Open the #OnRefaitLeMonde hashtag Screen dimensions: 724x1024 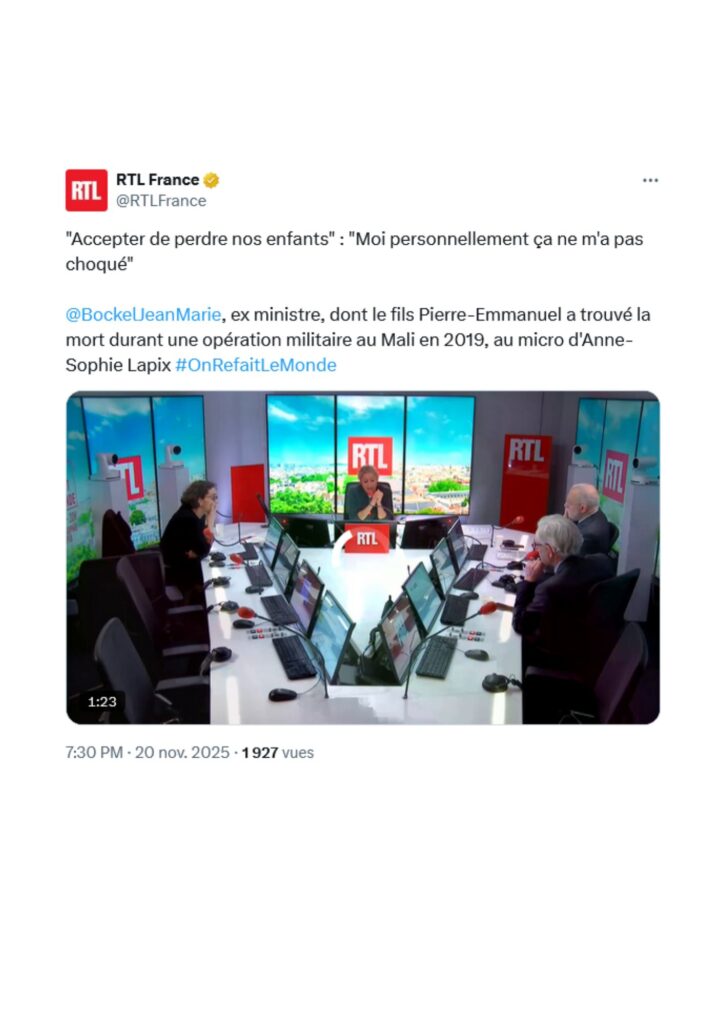(256, 365)
